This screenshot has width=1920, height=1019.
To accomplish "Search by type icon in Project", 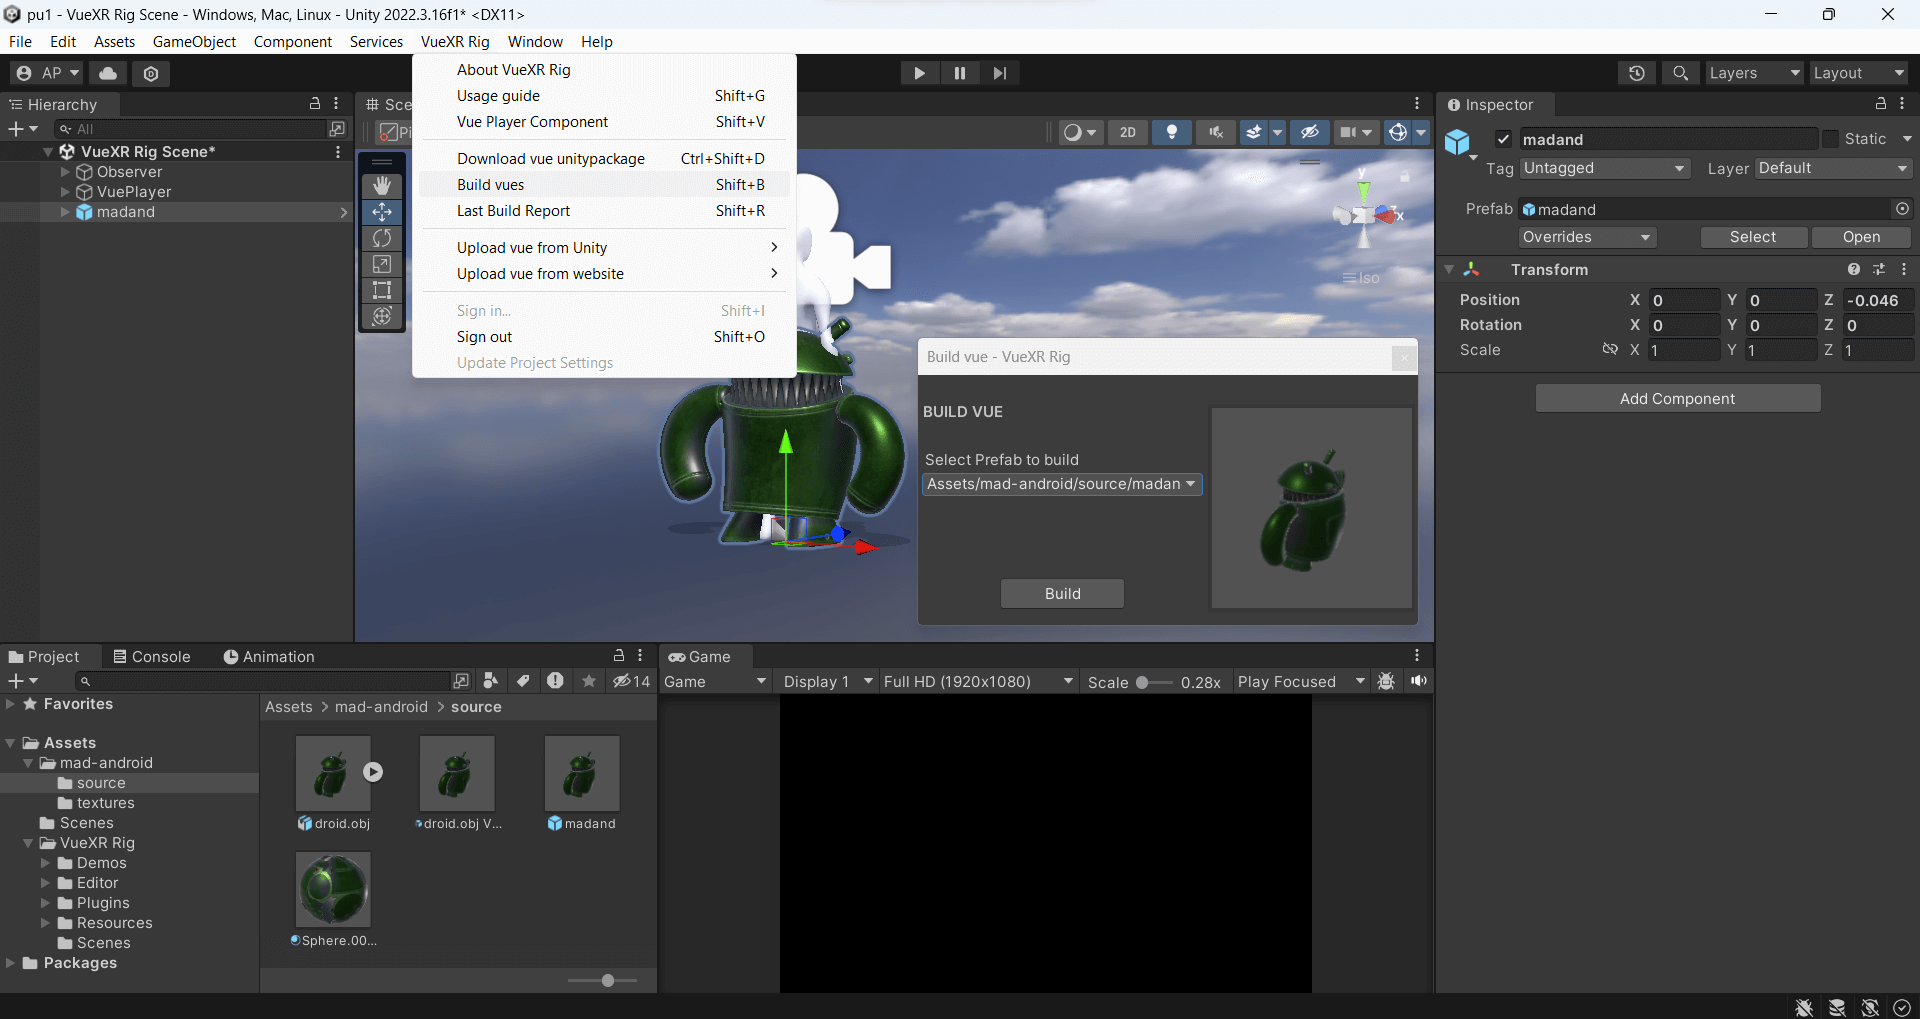I will (x=491, y=681).
